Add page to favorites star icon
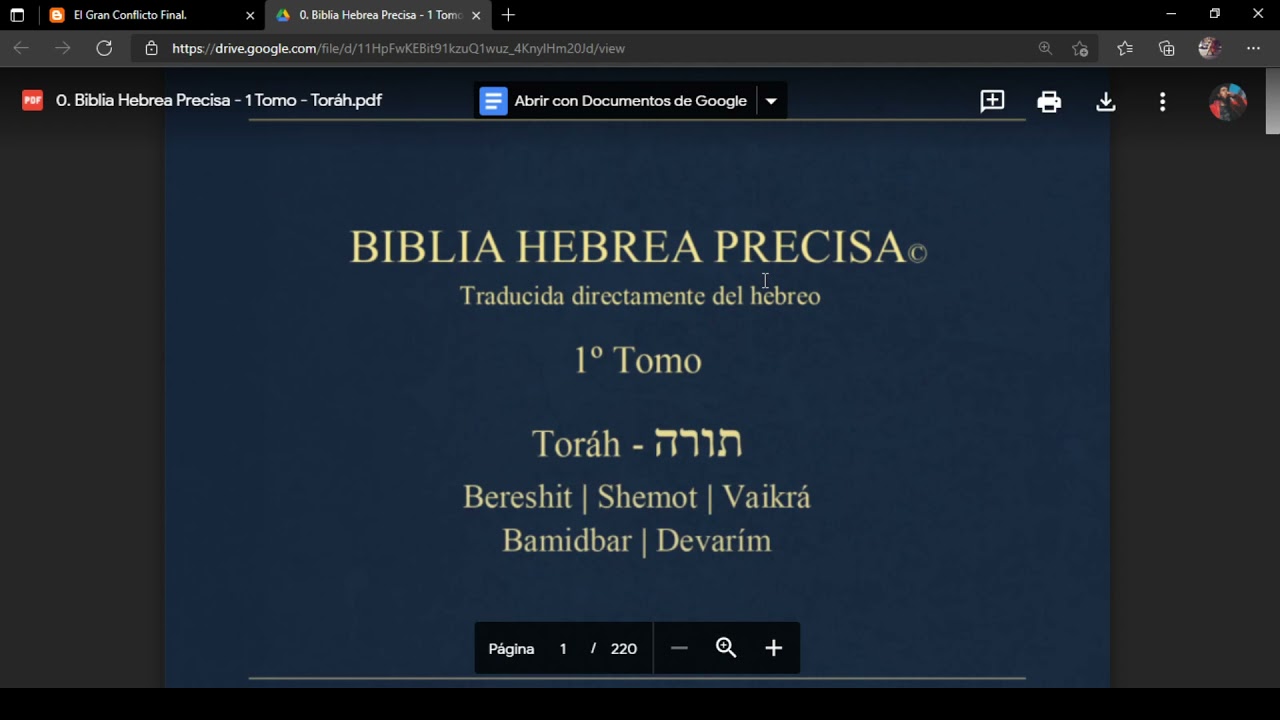The height and width of the screenshot is (720, 1280). (1080, 48)
